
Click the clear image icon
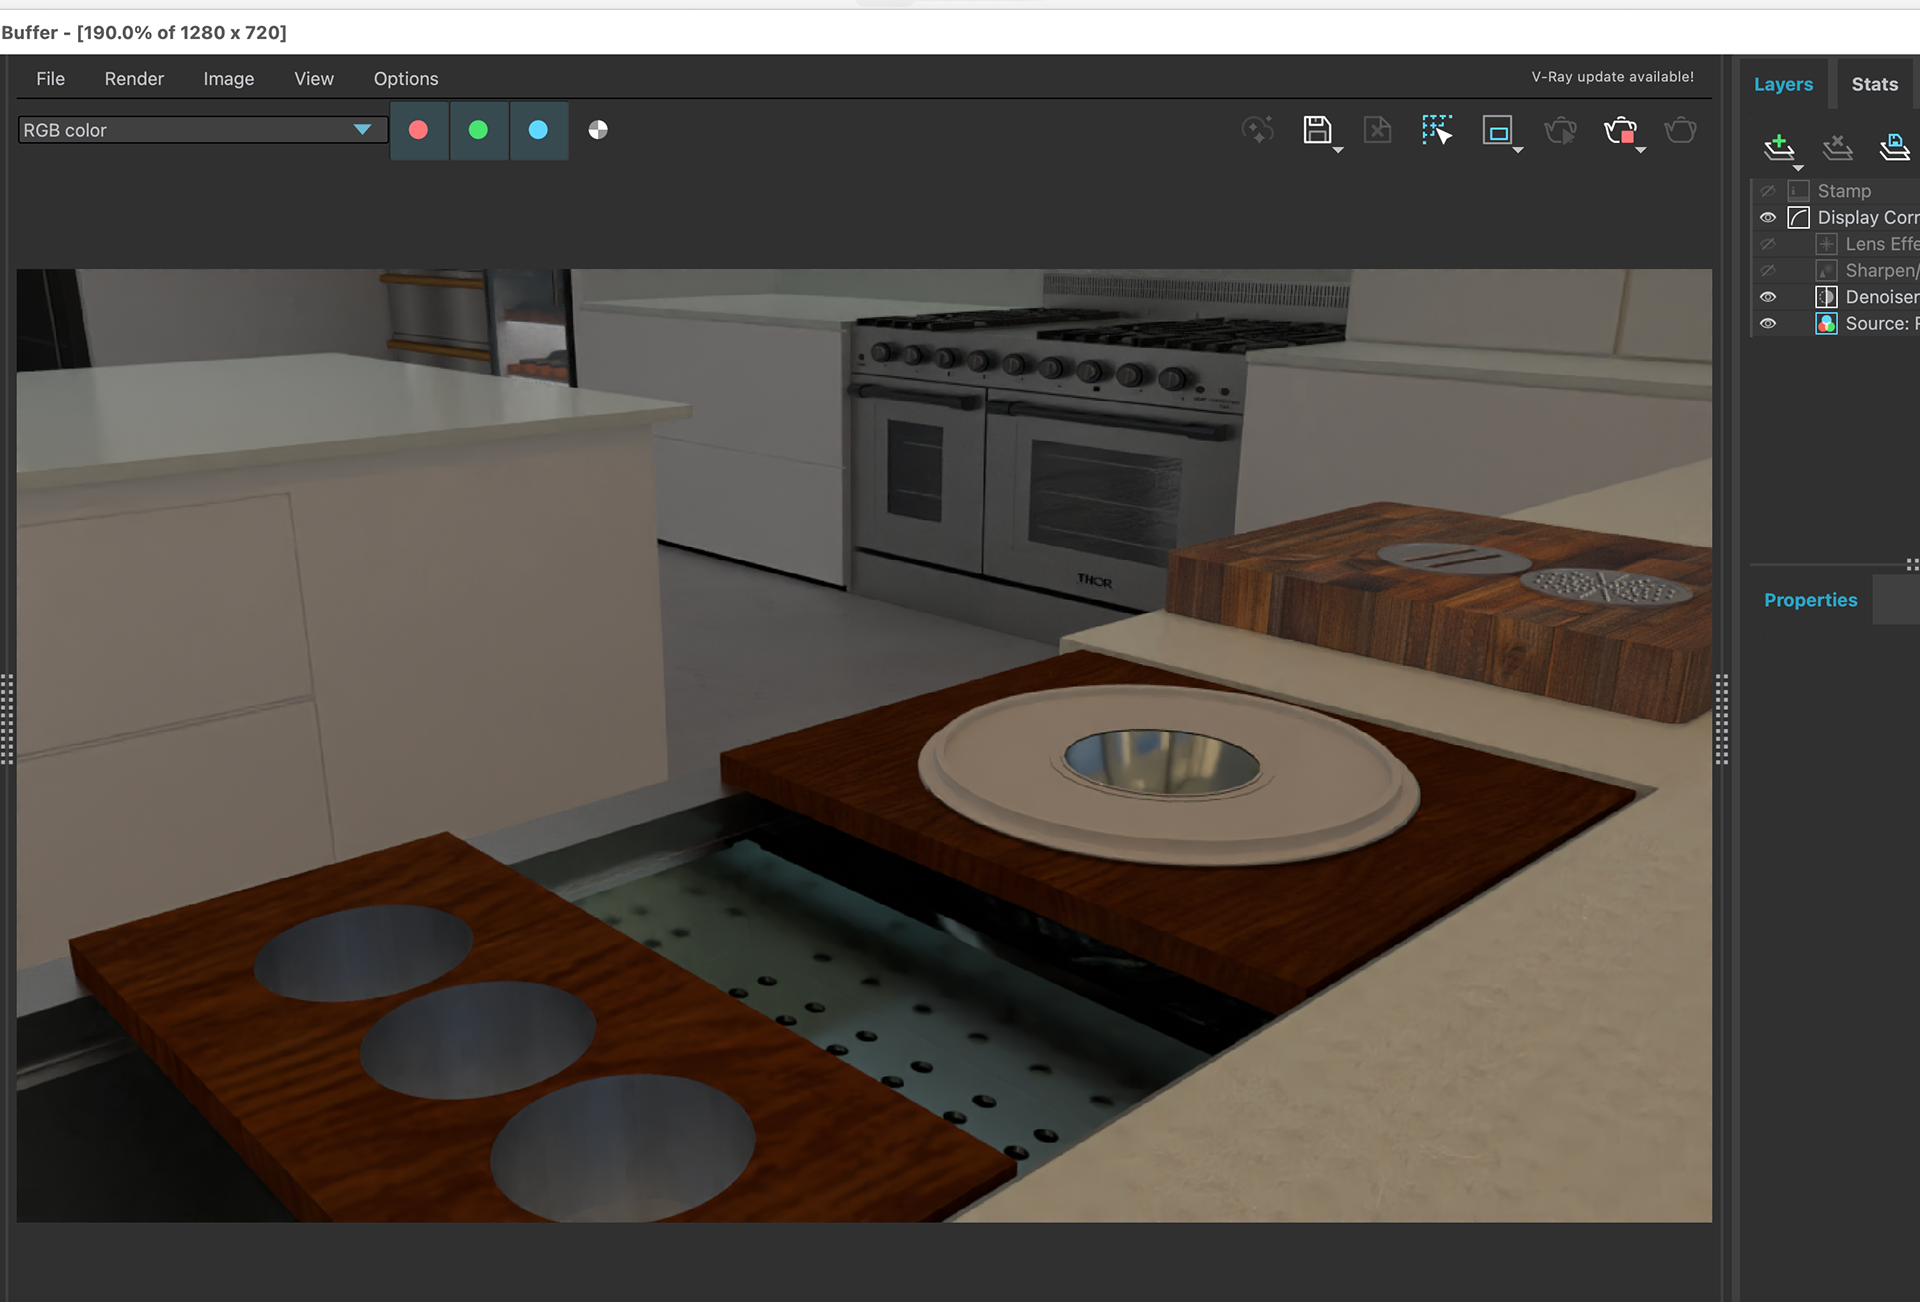pos(1377,129)
